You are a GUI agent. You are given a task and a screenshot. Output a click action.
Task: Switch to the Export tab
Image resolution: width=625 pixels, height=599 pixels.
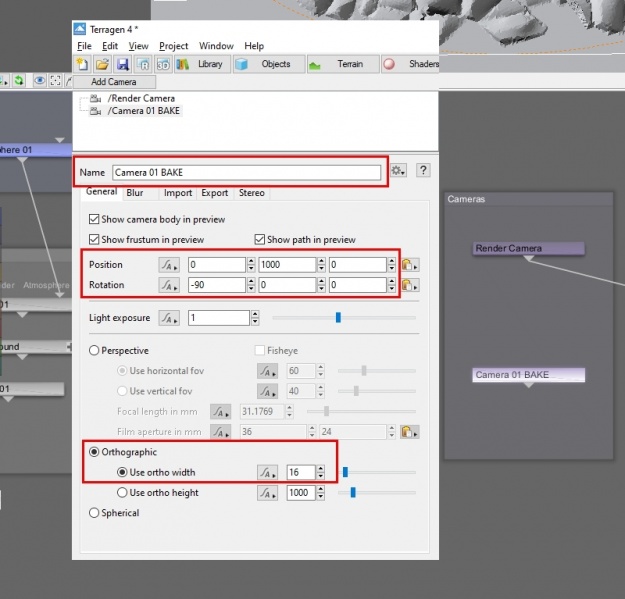(214, 193)
